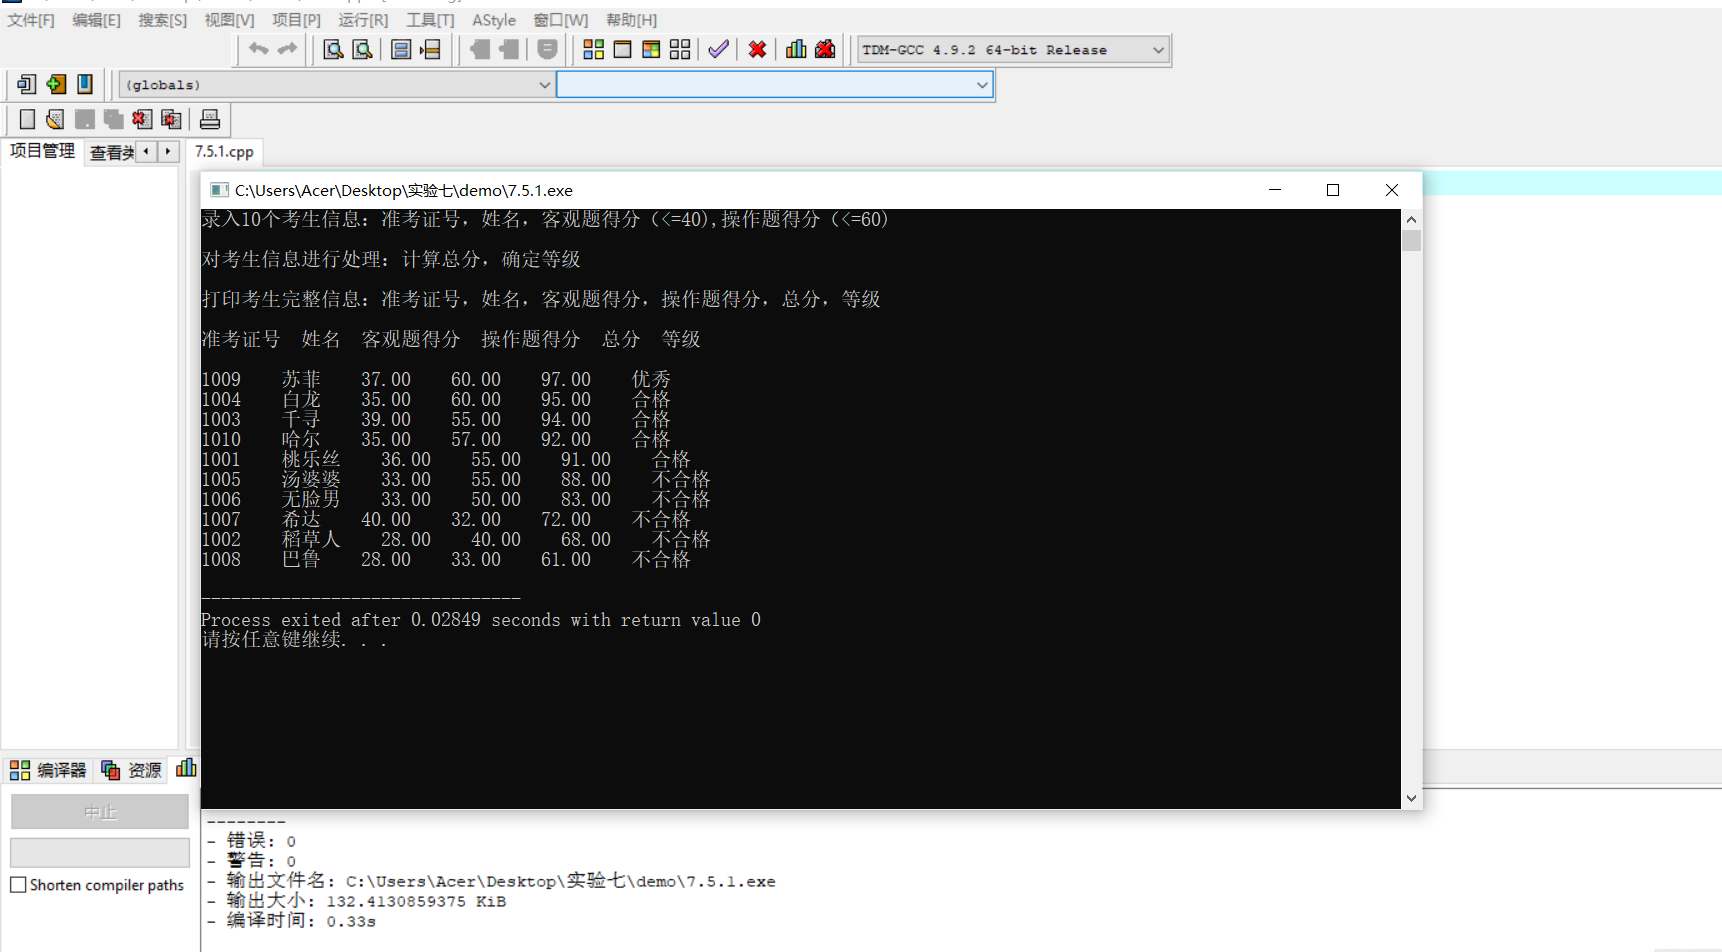
Task: Switch to the 编译器 bottom tab
Action: coord(49,770)
